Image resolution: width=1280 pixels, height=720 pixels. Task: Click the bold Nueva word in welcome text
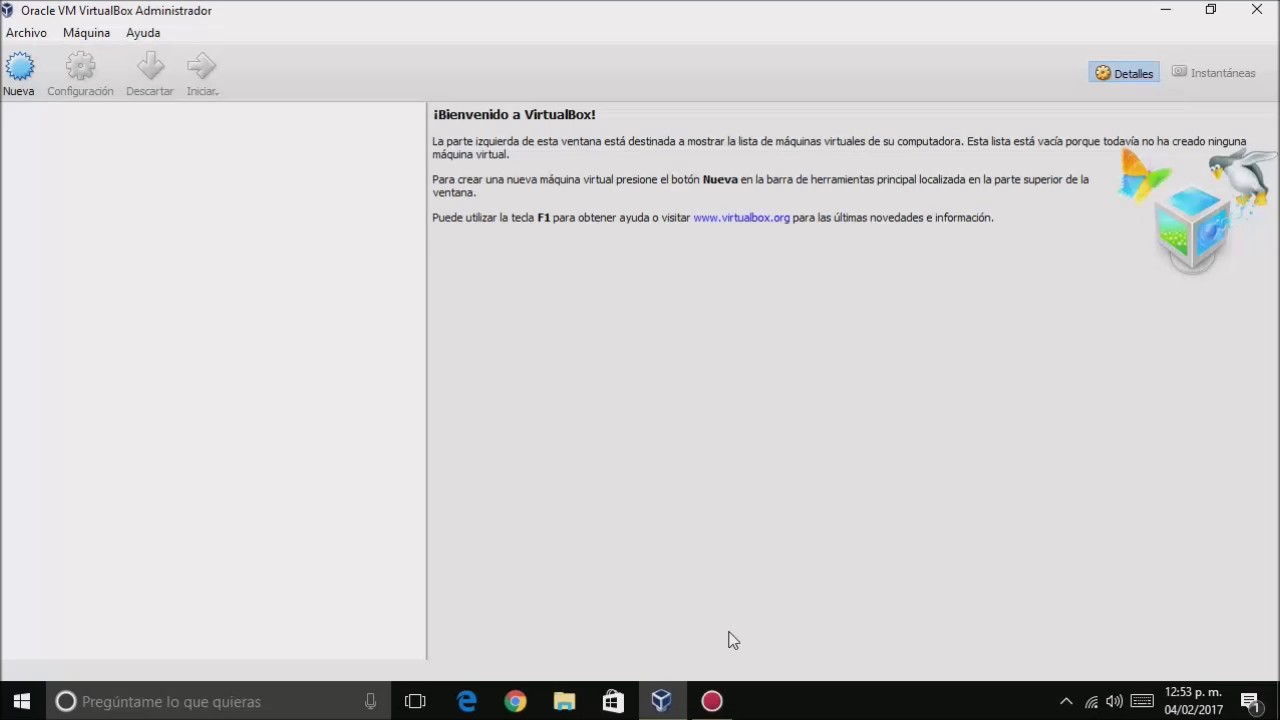point(720,180)
